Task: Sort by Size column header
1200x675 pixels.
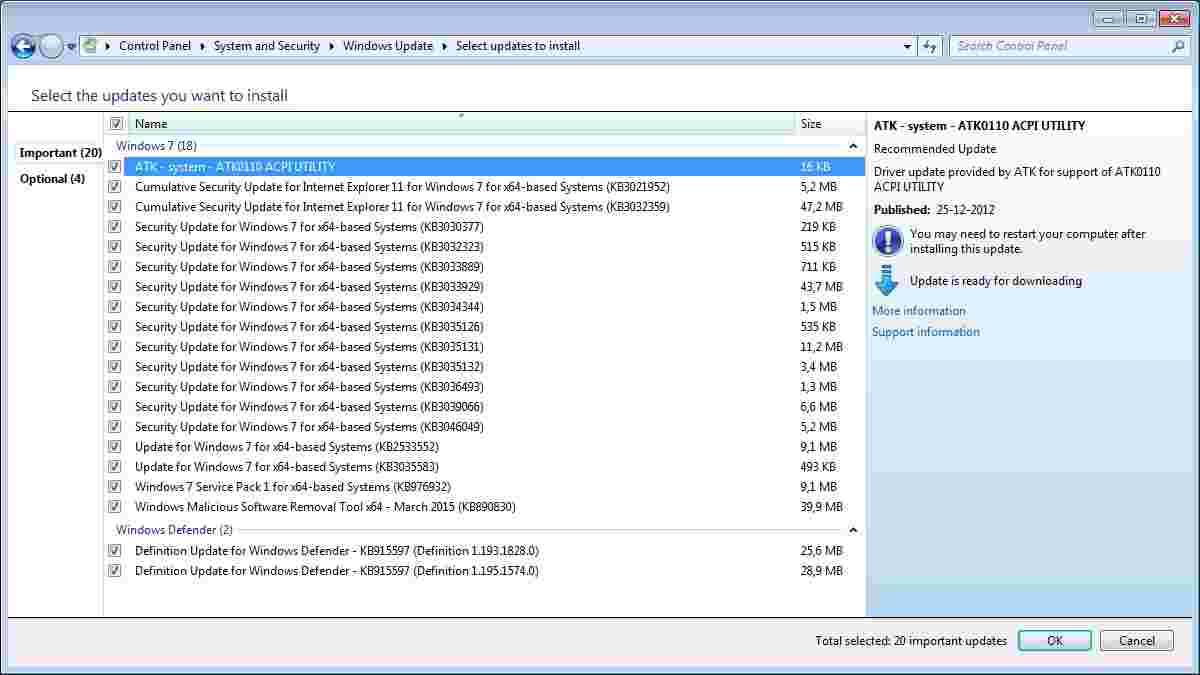Action: [830, 124]
